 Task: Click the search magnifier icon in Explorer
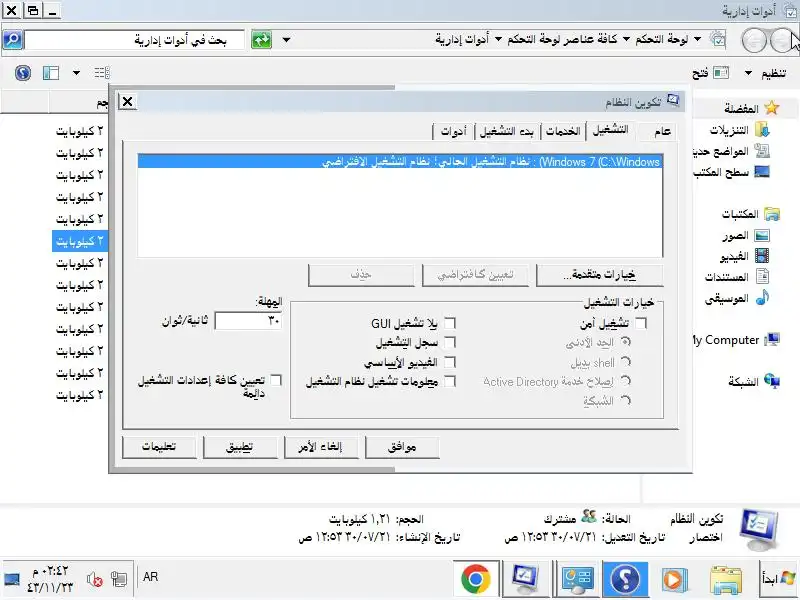click(x=13, y=39)
